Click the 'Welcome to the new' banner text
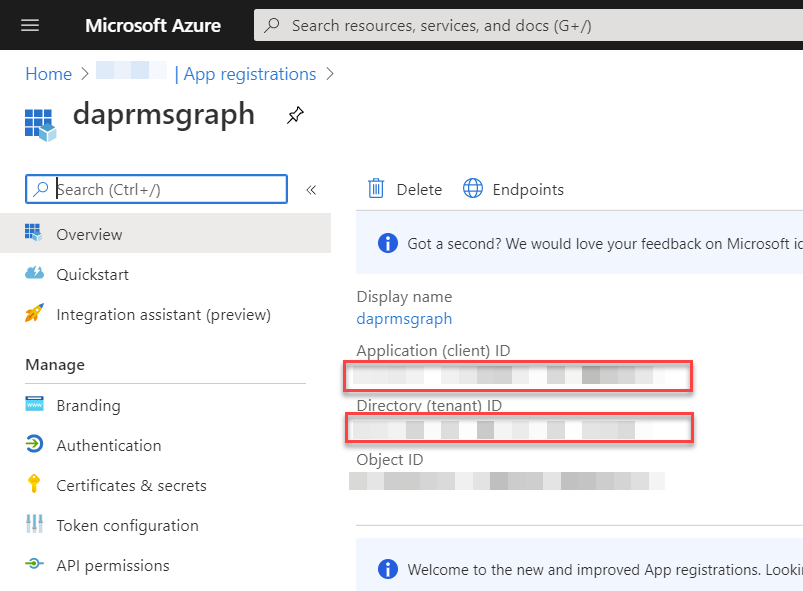The height and width of the screenshot is (591, 803). coord(605,569)
